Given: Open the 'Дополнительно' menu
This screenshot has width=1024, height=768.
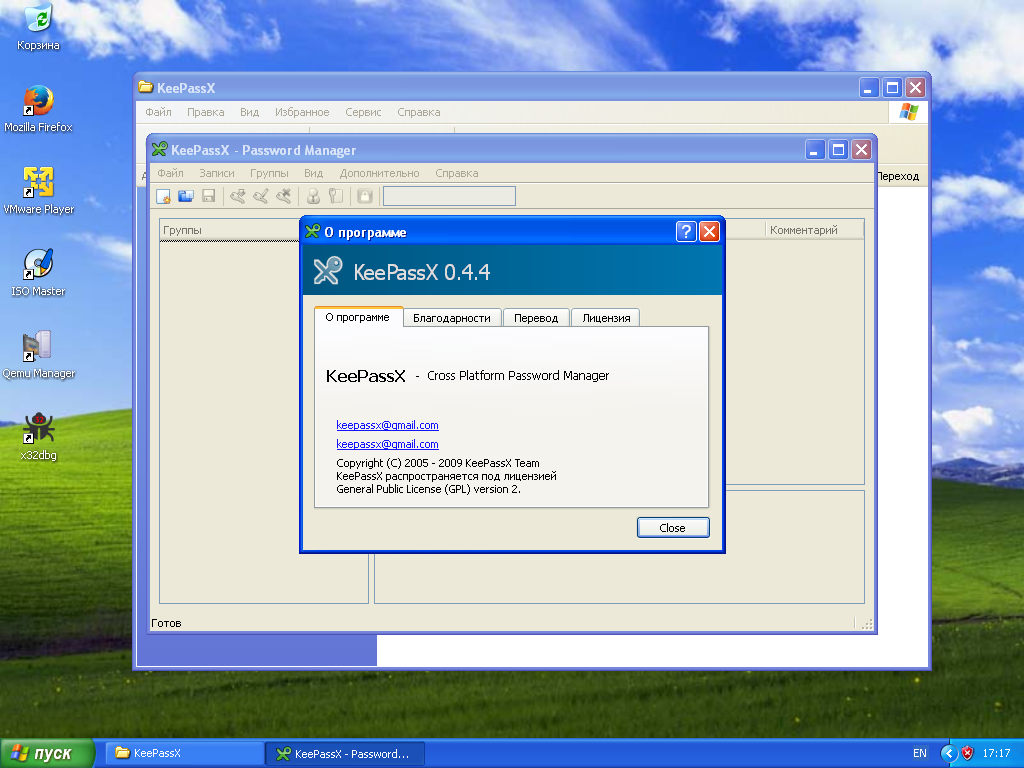Looking at the screenshot, I should (x=379, y=173).
